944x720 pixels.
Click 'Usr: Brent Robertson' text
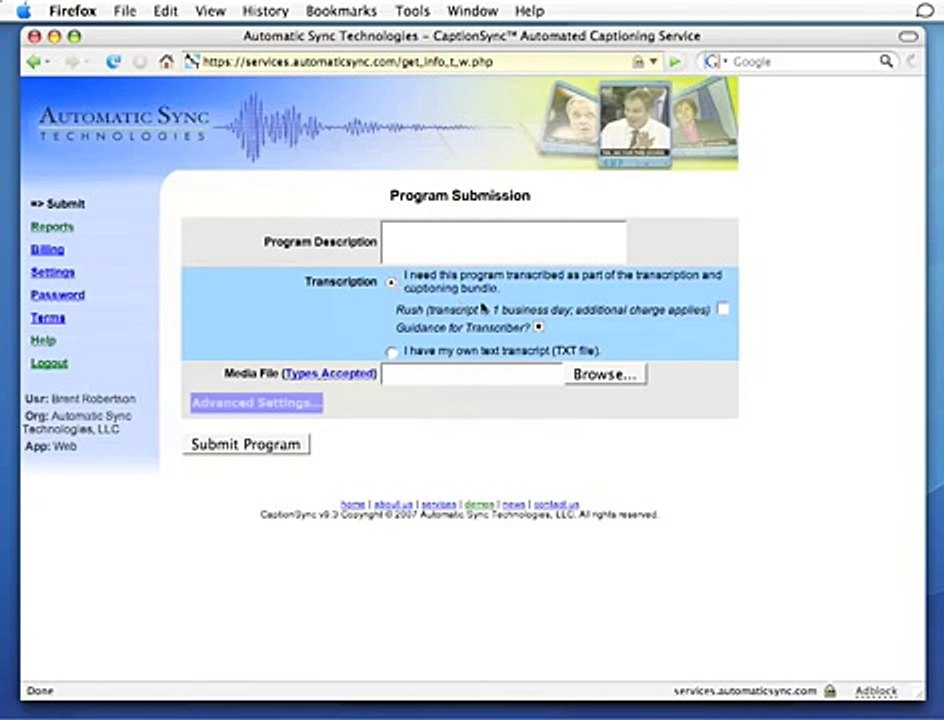coord(80,399)
